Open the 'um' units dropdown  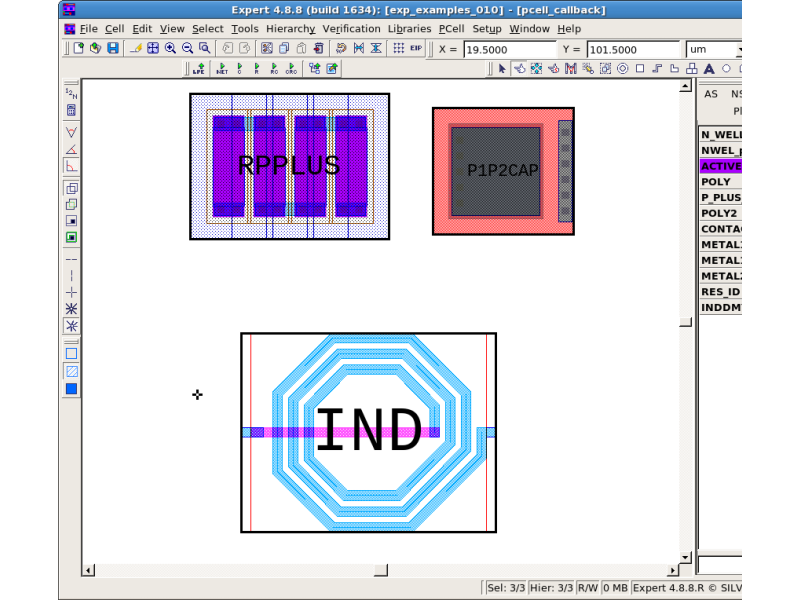713,49
